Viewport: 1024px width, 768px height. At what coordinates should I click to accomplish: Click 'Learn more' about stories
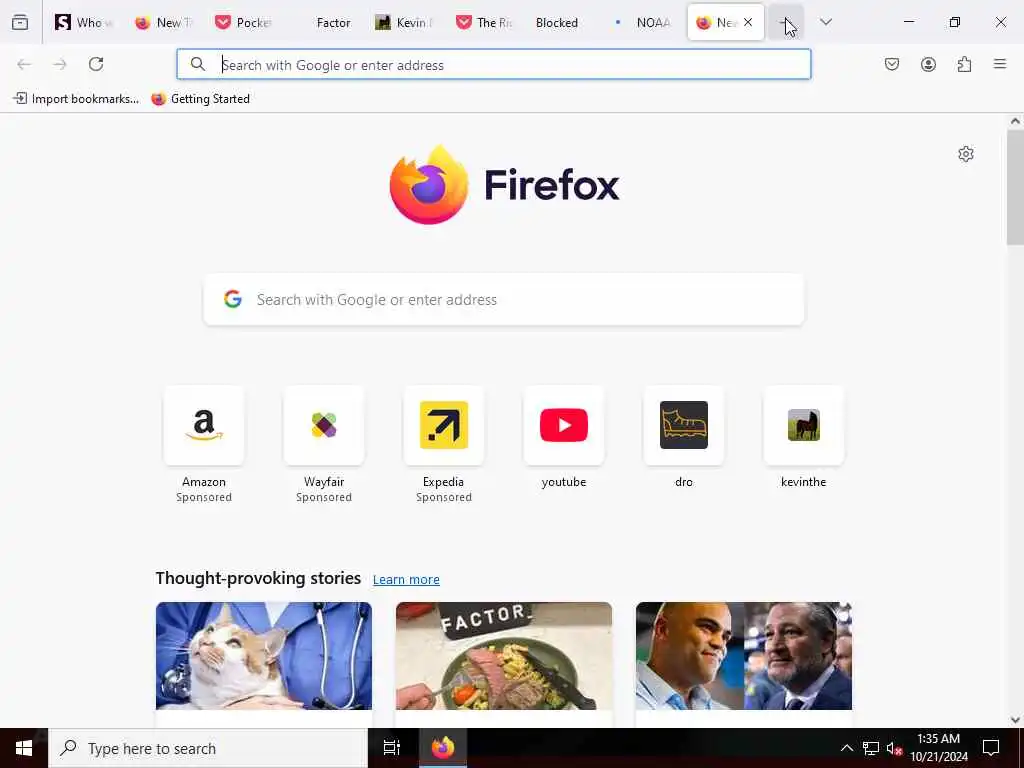coord(406,579)
